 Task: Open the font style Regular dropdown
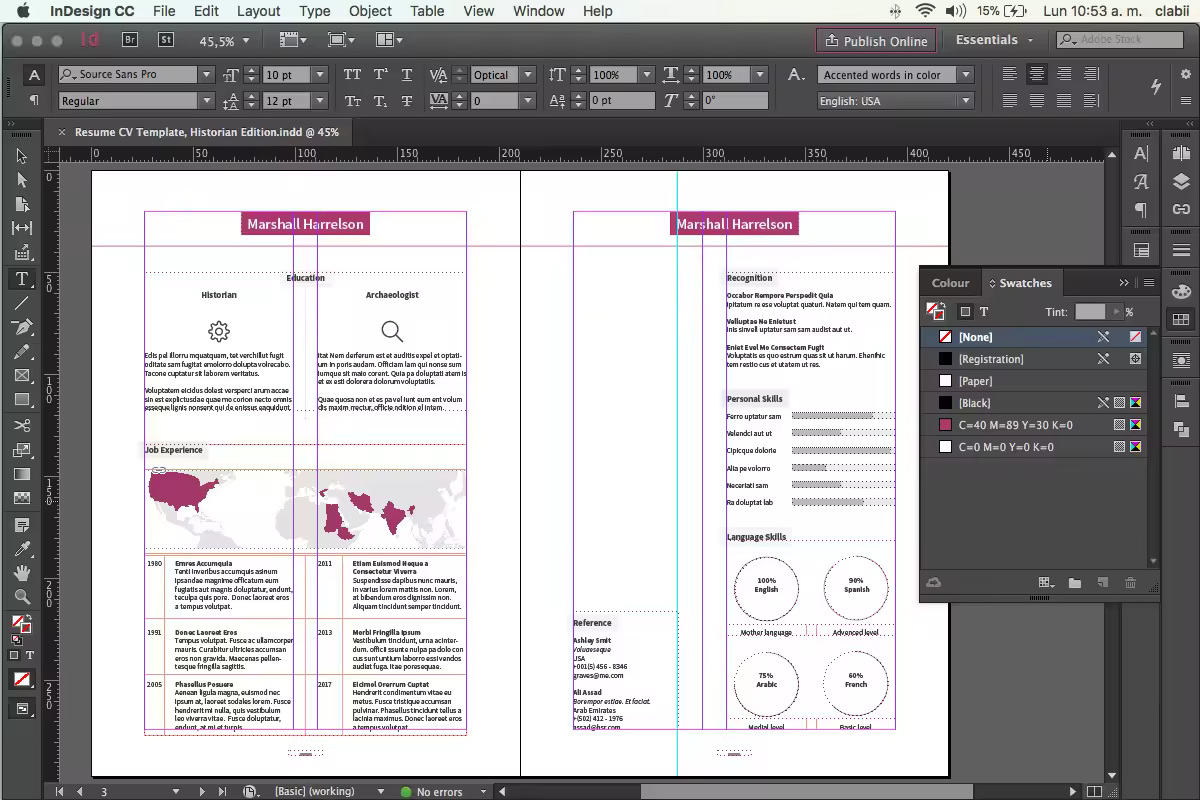tap(206, 101)
